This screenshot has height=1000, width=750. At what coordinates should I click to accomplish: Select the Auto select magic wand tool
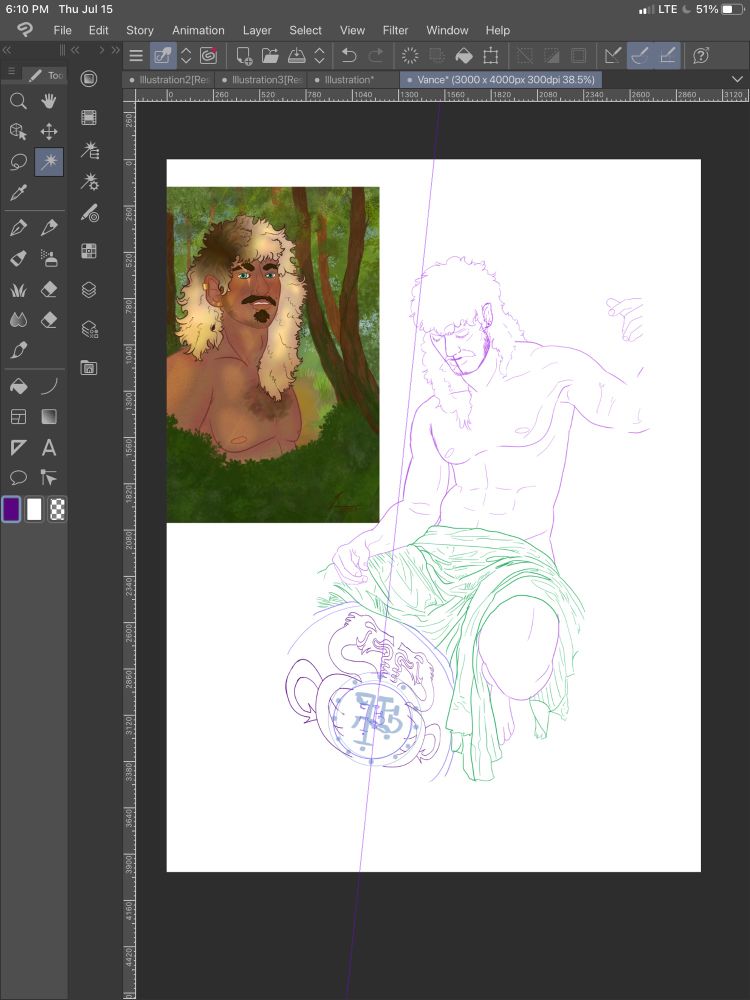coord(49,162)
